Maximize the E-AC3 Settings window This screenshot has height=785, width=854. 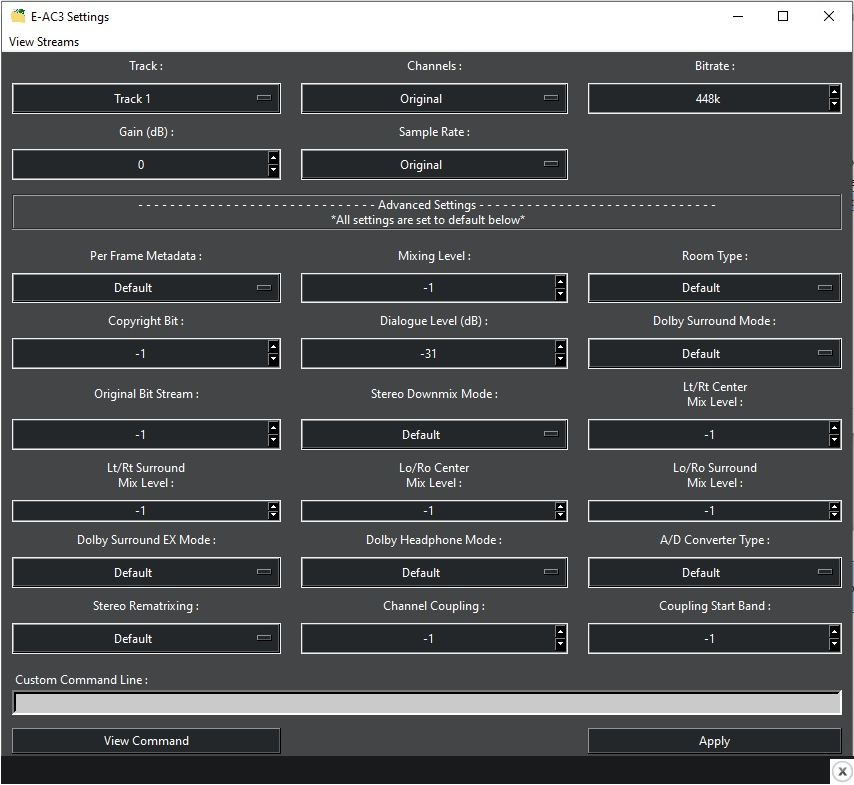783,16
